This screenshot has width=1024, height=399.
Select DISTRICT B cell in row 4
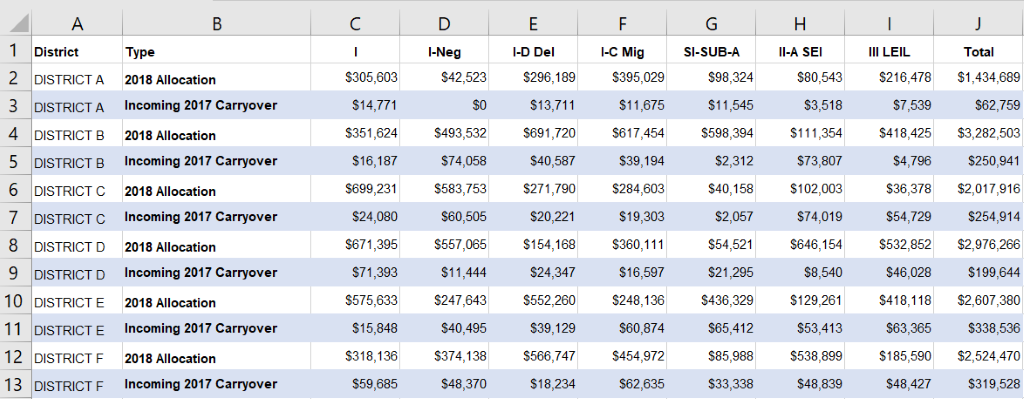77,133
